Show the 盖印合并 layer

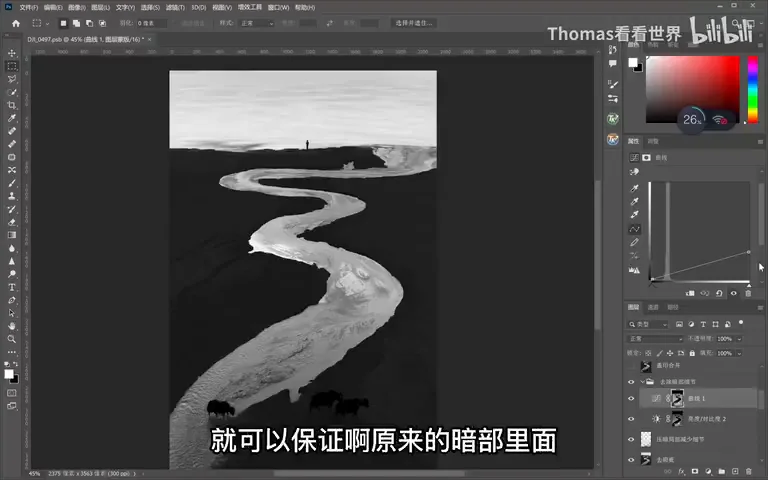coord(631,365)
